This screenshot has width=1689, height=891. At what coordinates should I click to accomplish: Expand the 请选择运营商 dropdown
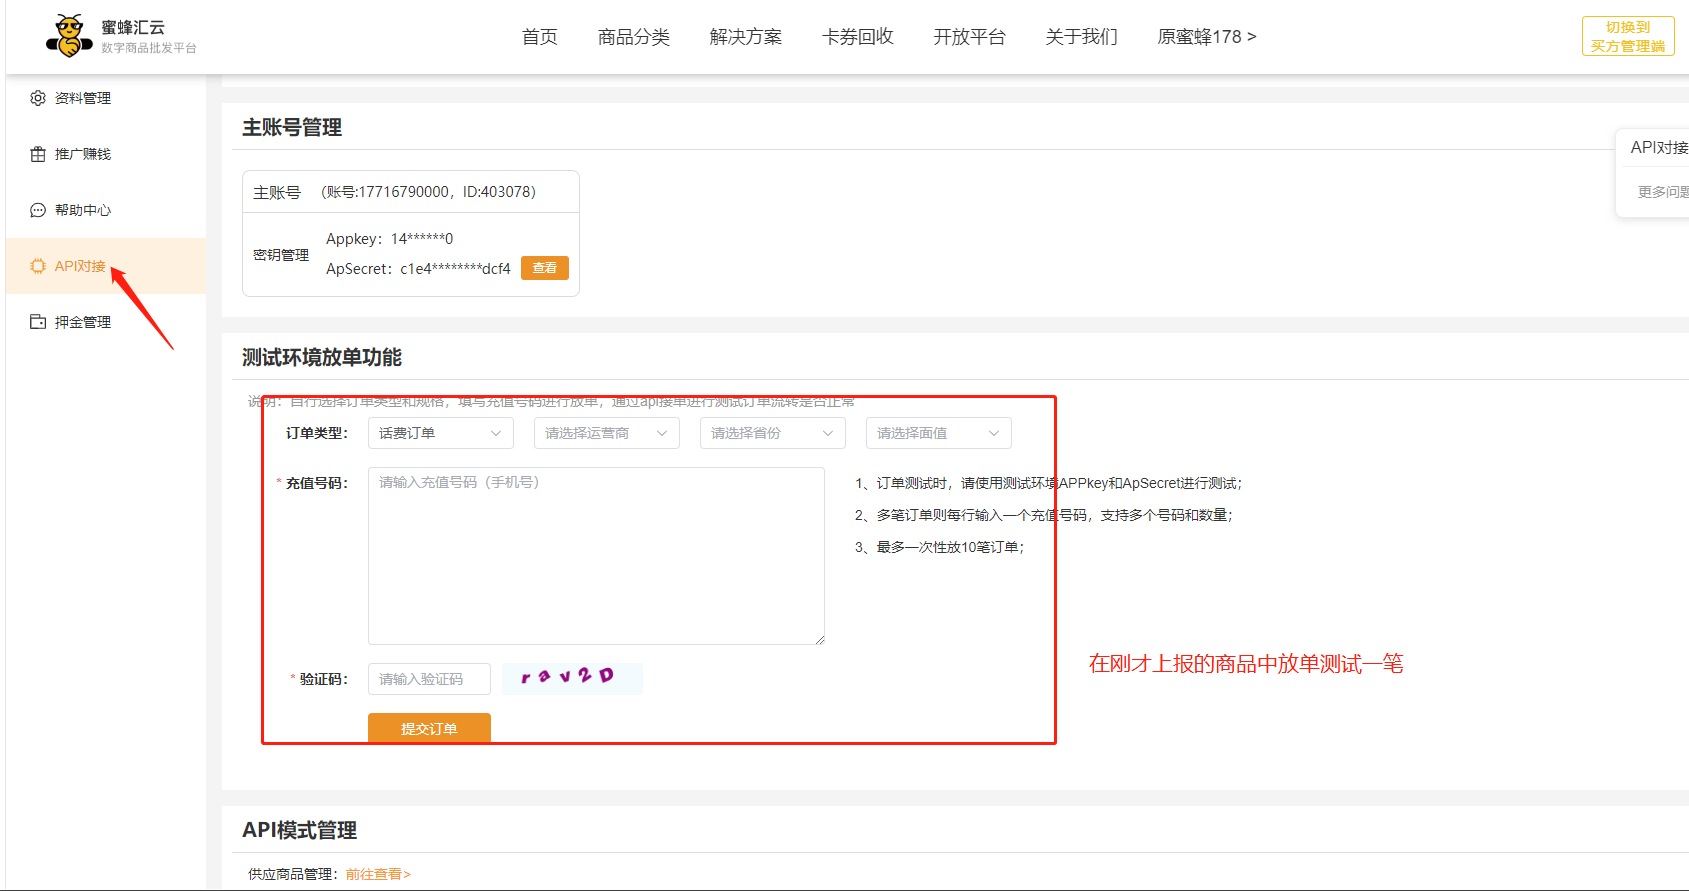click(x=606, y=433)
